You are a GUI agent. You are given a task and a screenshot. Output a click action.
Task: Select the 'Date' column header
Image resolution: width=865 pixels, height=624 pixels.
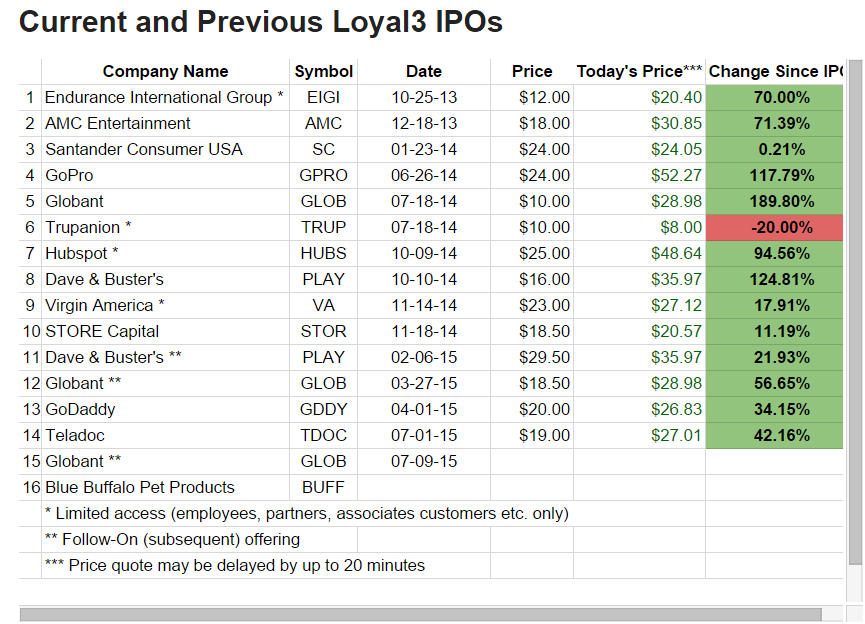(424, 72)
